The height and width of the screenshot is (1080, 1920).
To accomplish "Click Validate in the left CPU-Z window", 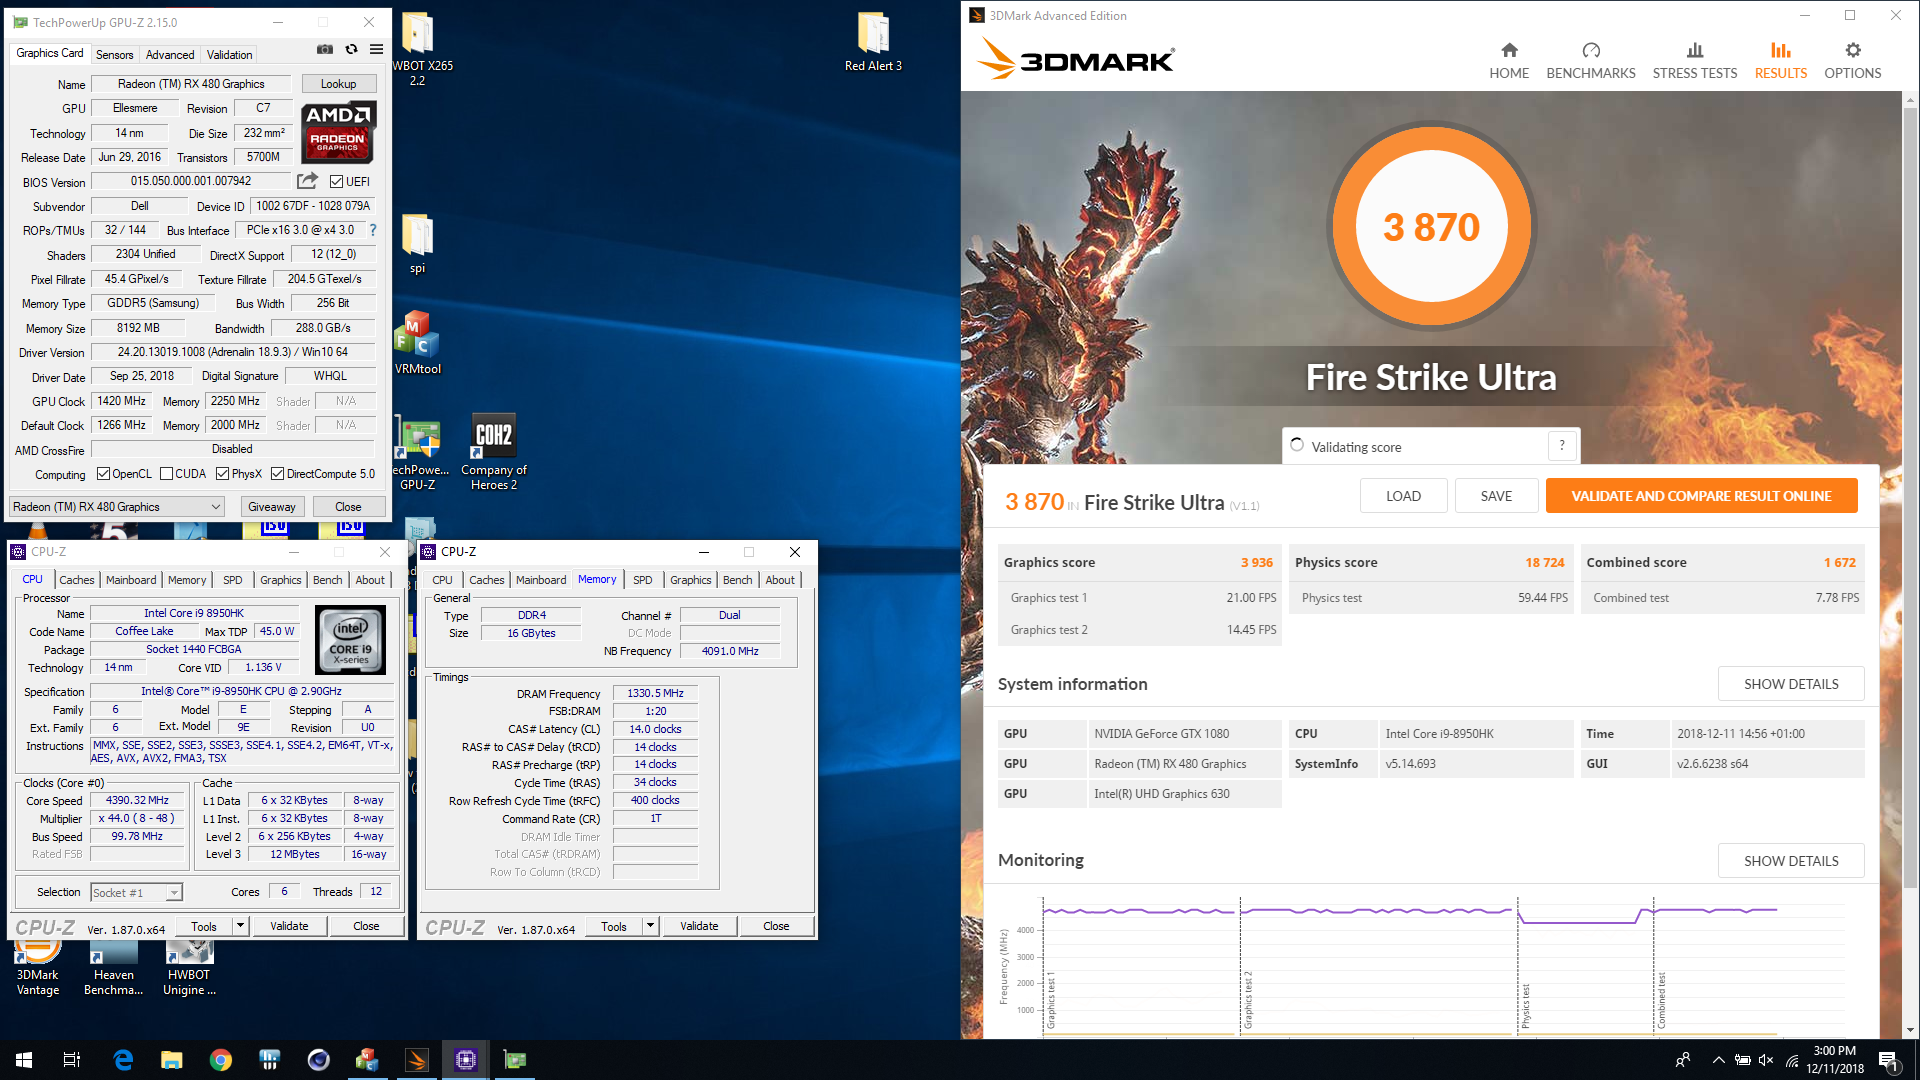I will tap(289, 926).
